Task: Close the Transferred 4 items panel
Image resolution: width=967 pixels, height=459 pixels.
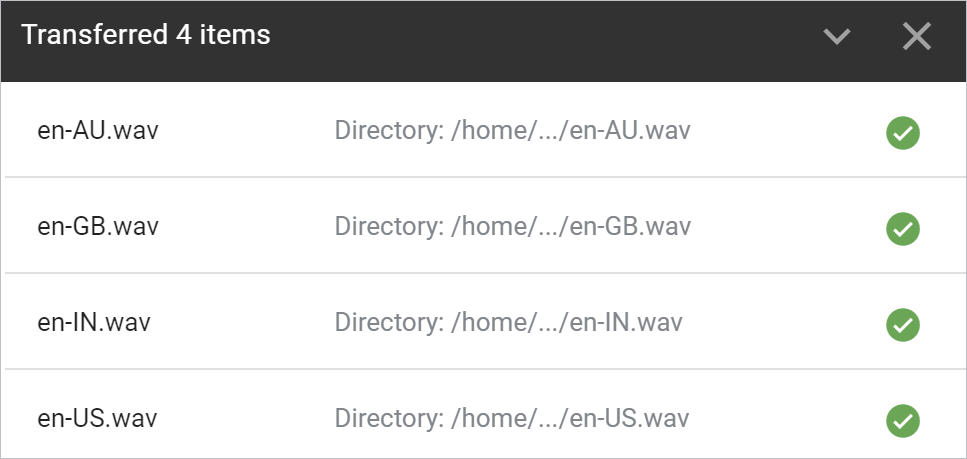Action: [x=916, y=37]
